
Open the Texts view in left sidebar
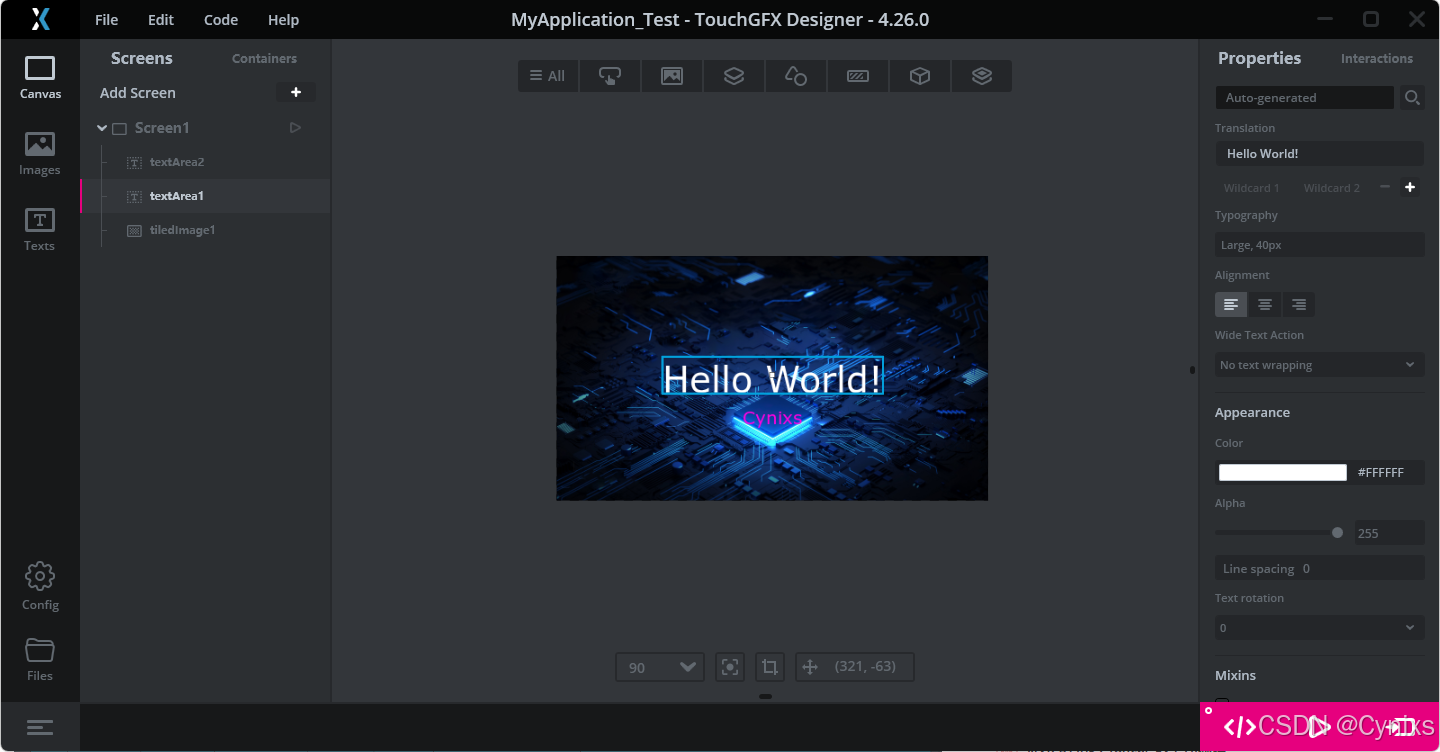(x=40, y=230)
